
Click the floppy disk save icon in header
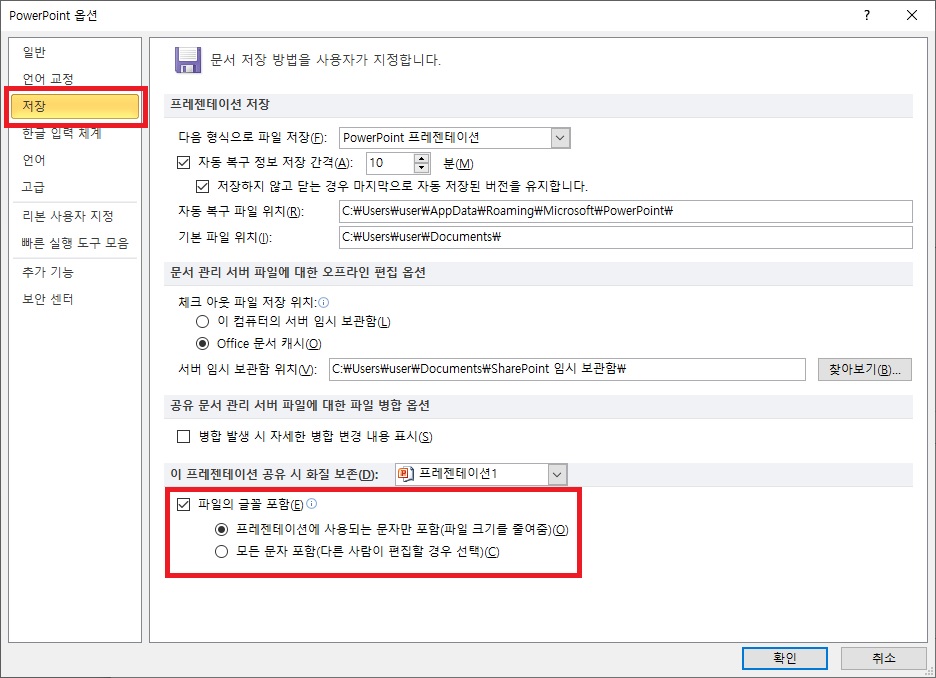point(187,60)
